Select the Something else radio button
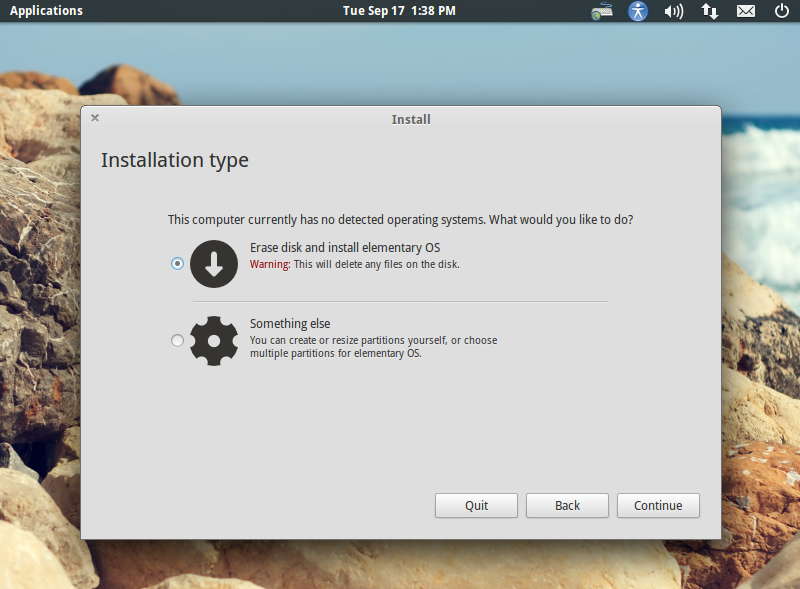Viewport: 800px width, 589px height. pos(177,340)
